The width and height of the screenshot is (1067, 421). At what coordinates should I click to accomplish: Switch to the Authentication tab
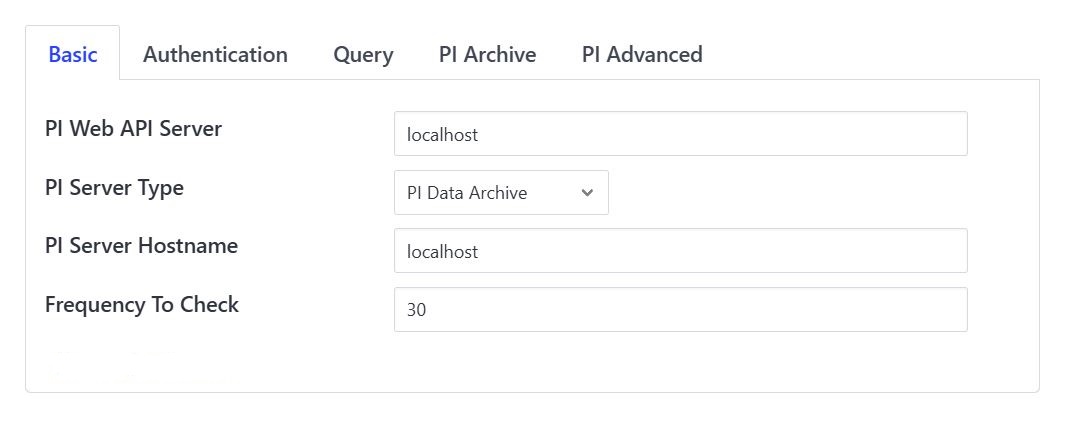click(x=215, y=54)
